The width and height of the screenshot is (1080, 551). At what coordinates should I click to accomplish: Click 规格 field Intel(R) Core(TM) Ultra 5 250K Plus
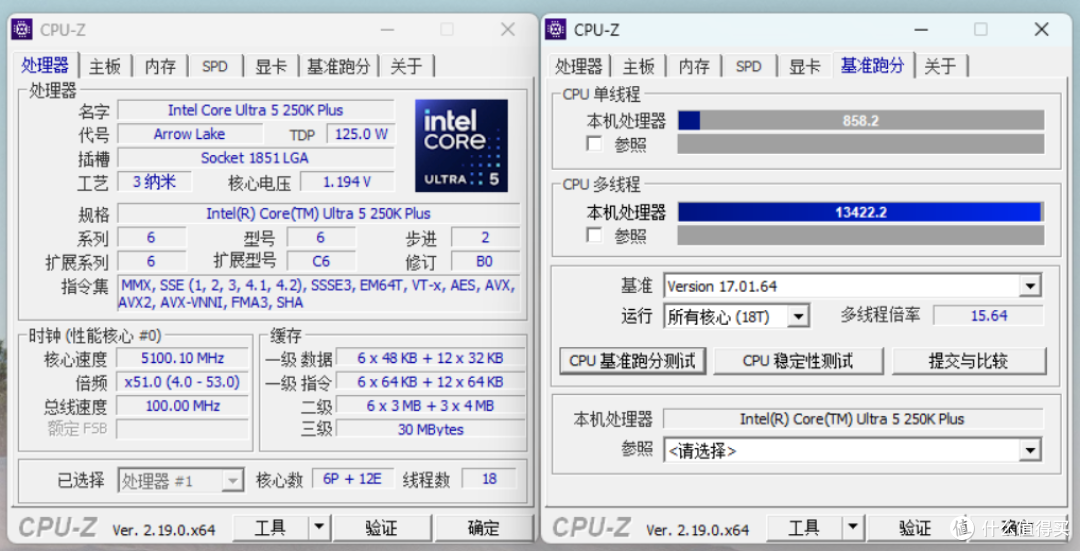[318, 214]
